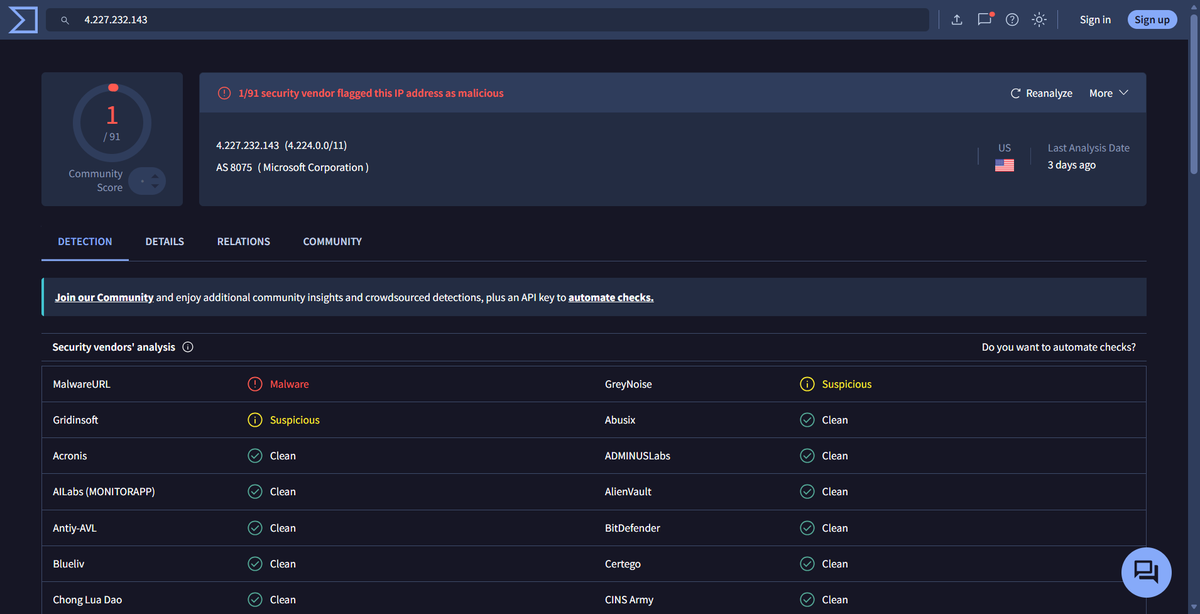Click Abusix Clean checkmark icon
The image size is (1200, 614).
807,420
